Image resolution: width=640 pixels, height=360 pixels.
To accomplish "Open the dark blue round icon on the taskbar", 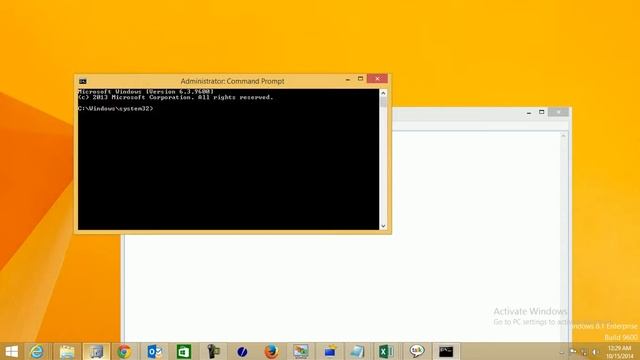I will [242, 351].
